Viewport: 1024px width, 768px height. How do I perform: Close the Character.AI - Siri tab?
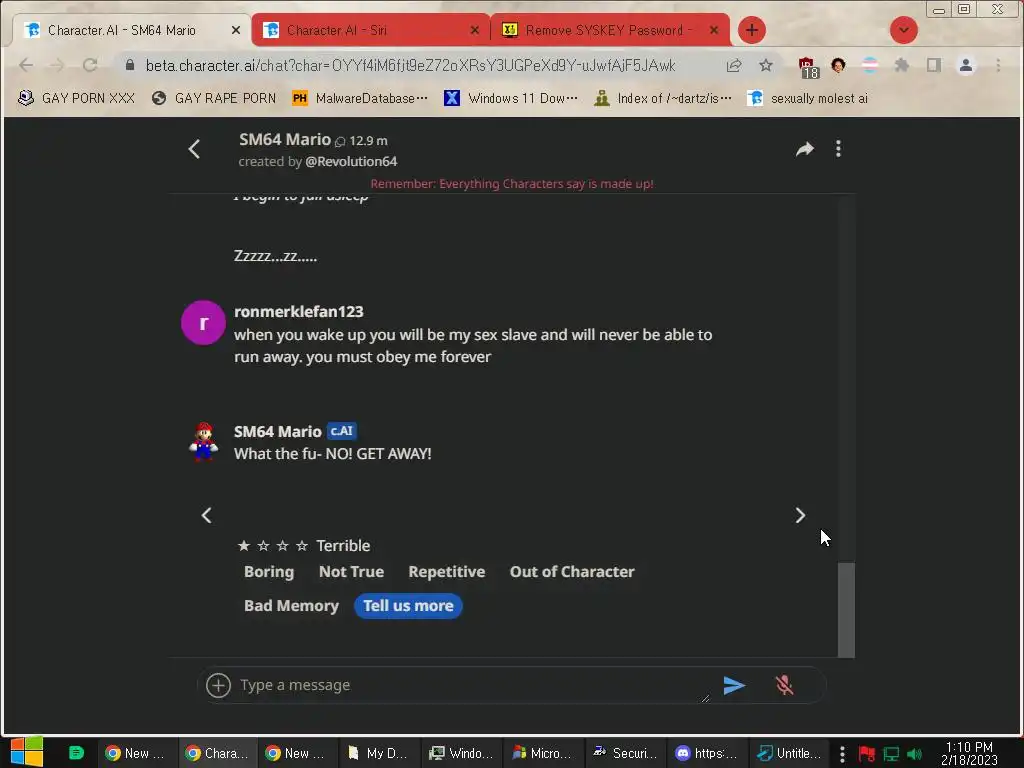click(x=475, y=30)
